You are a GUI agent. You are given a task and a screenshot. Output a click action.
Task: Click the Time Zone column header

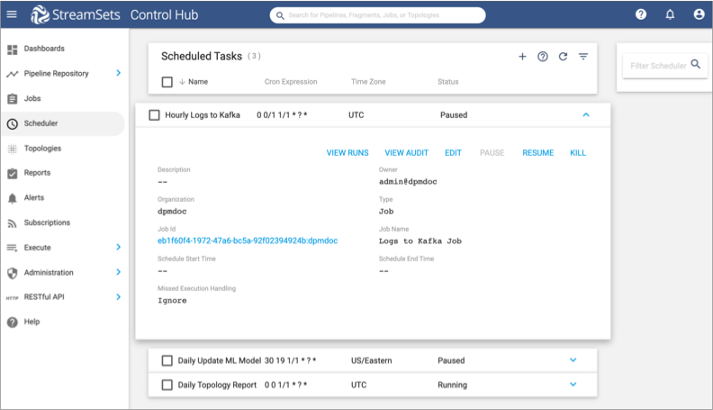[368, 82]
